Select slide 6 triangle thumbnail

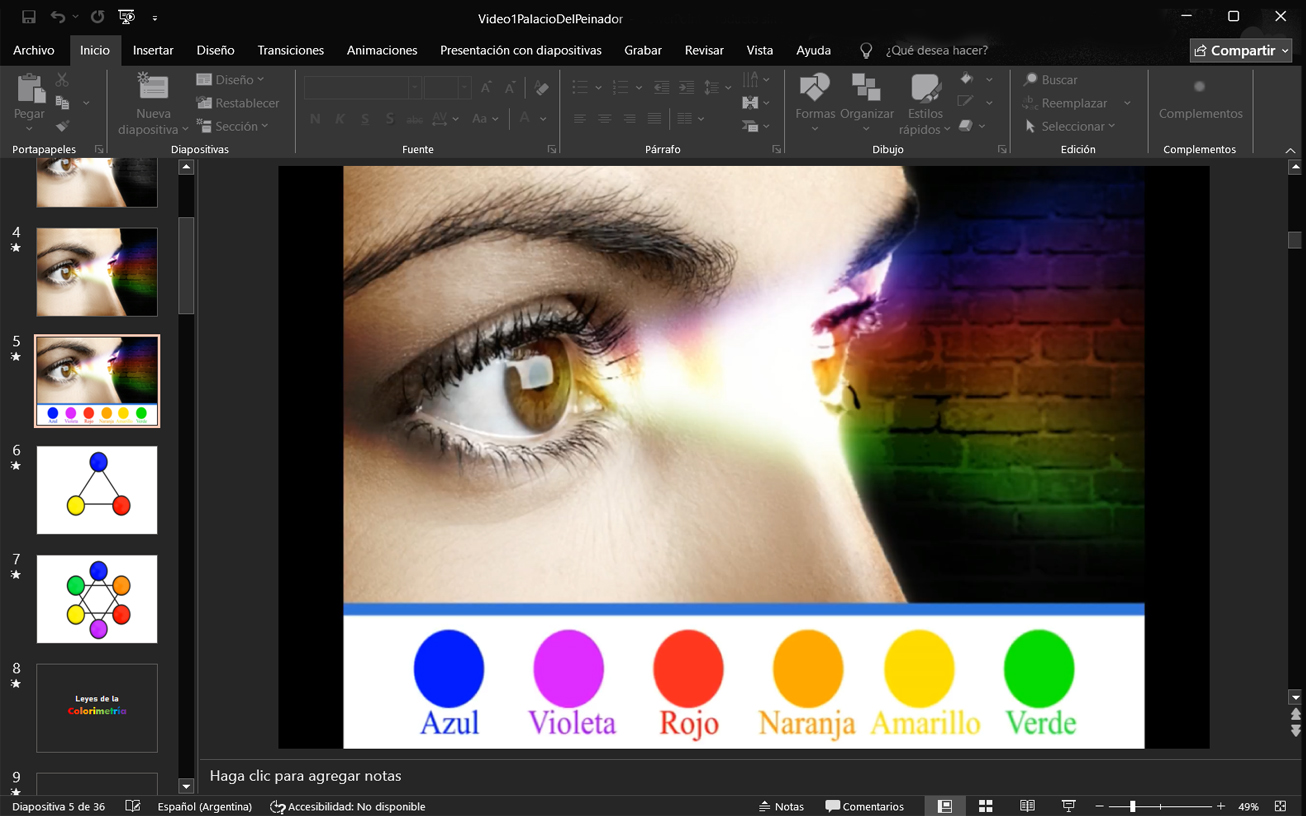97,490
